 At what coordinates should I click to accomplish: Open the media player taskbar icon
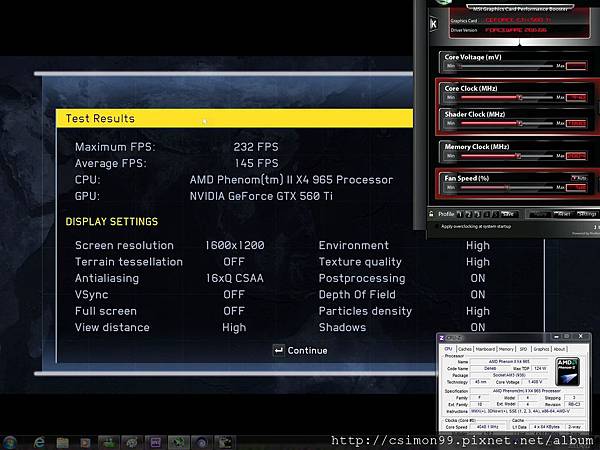(x=85, y=443)
